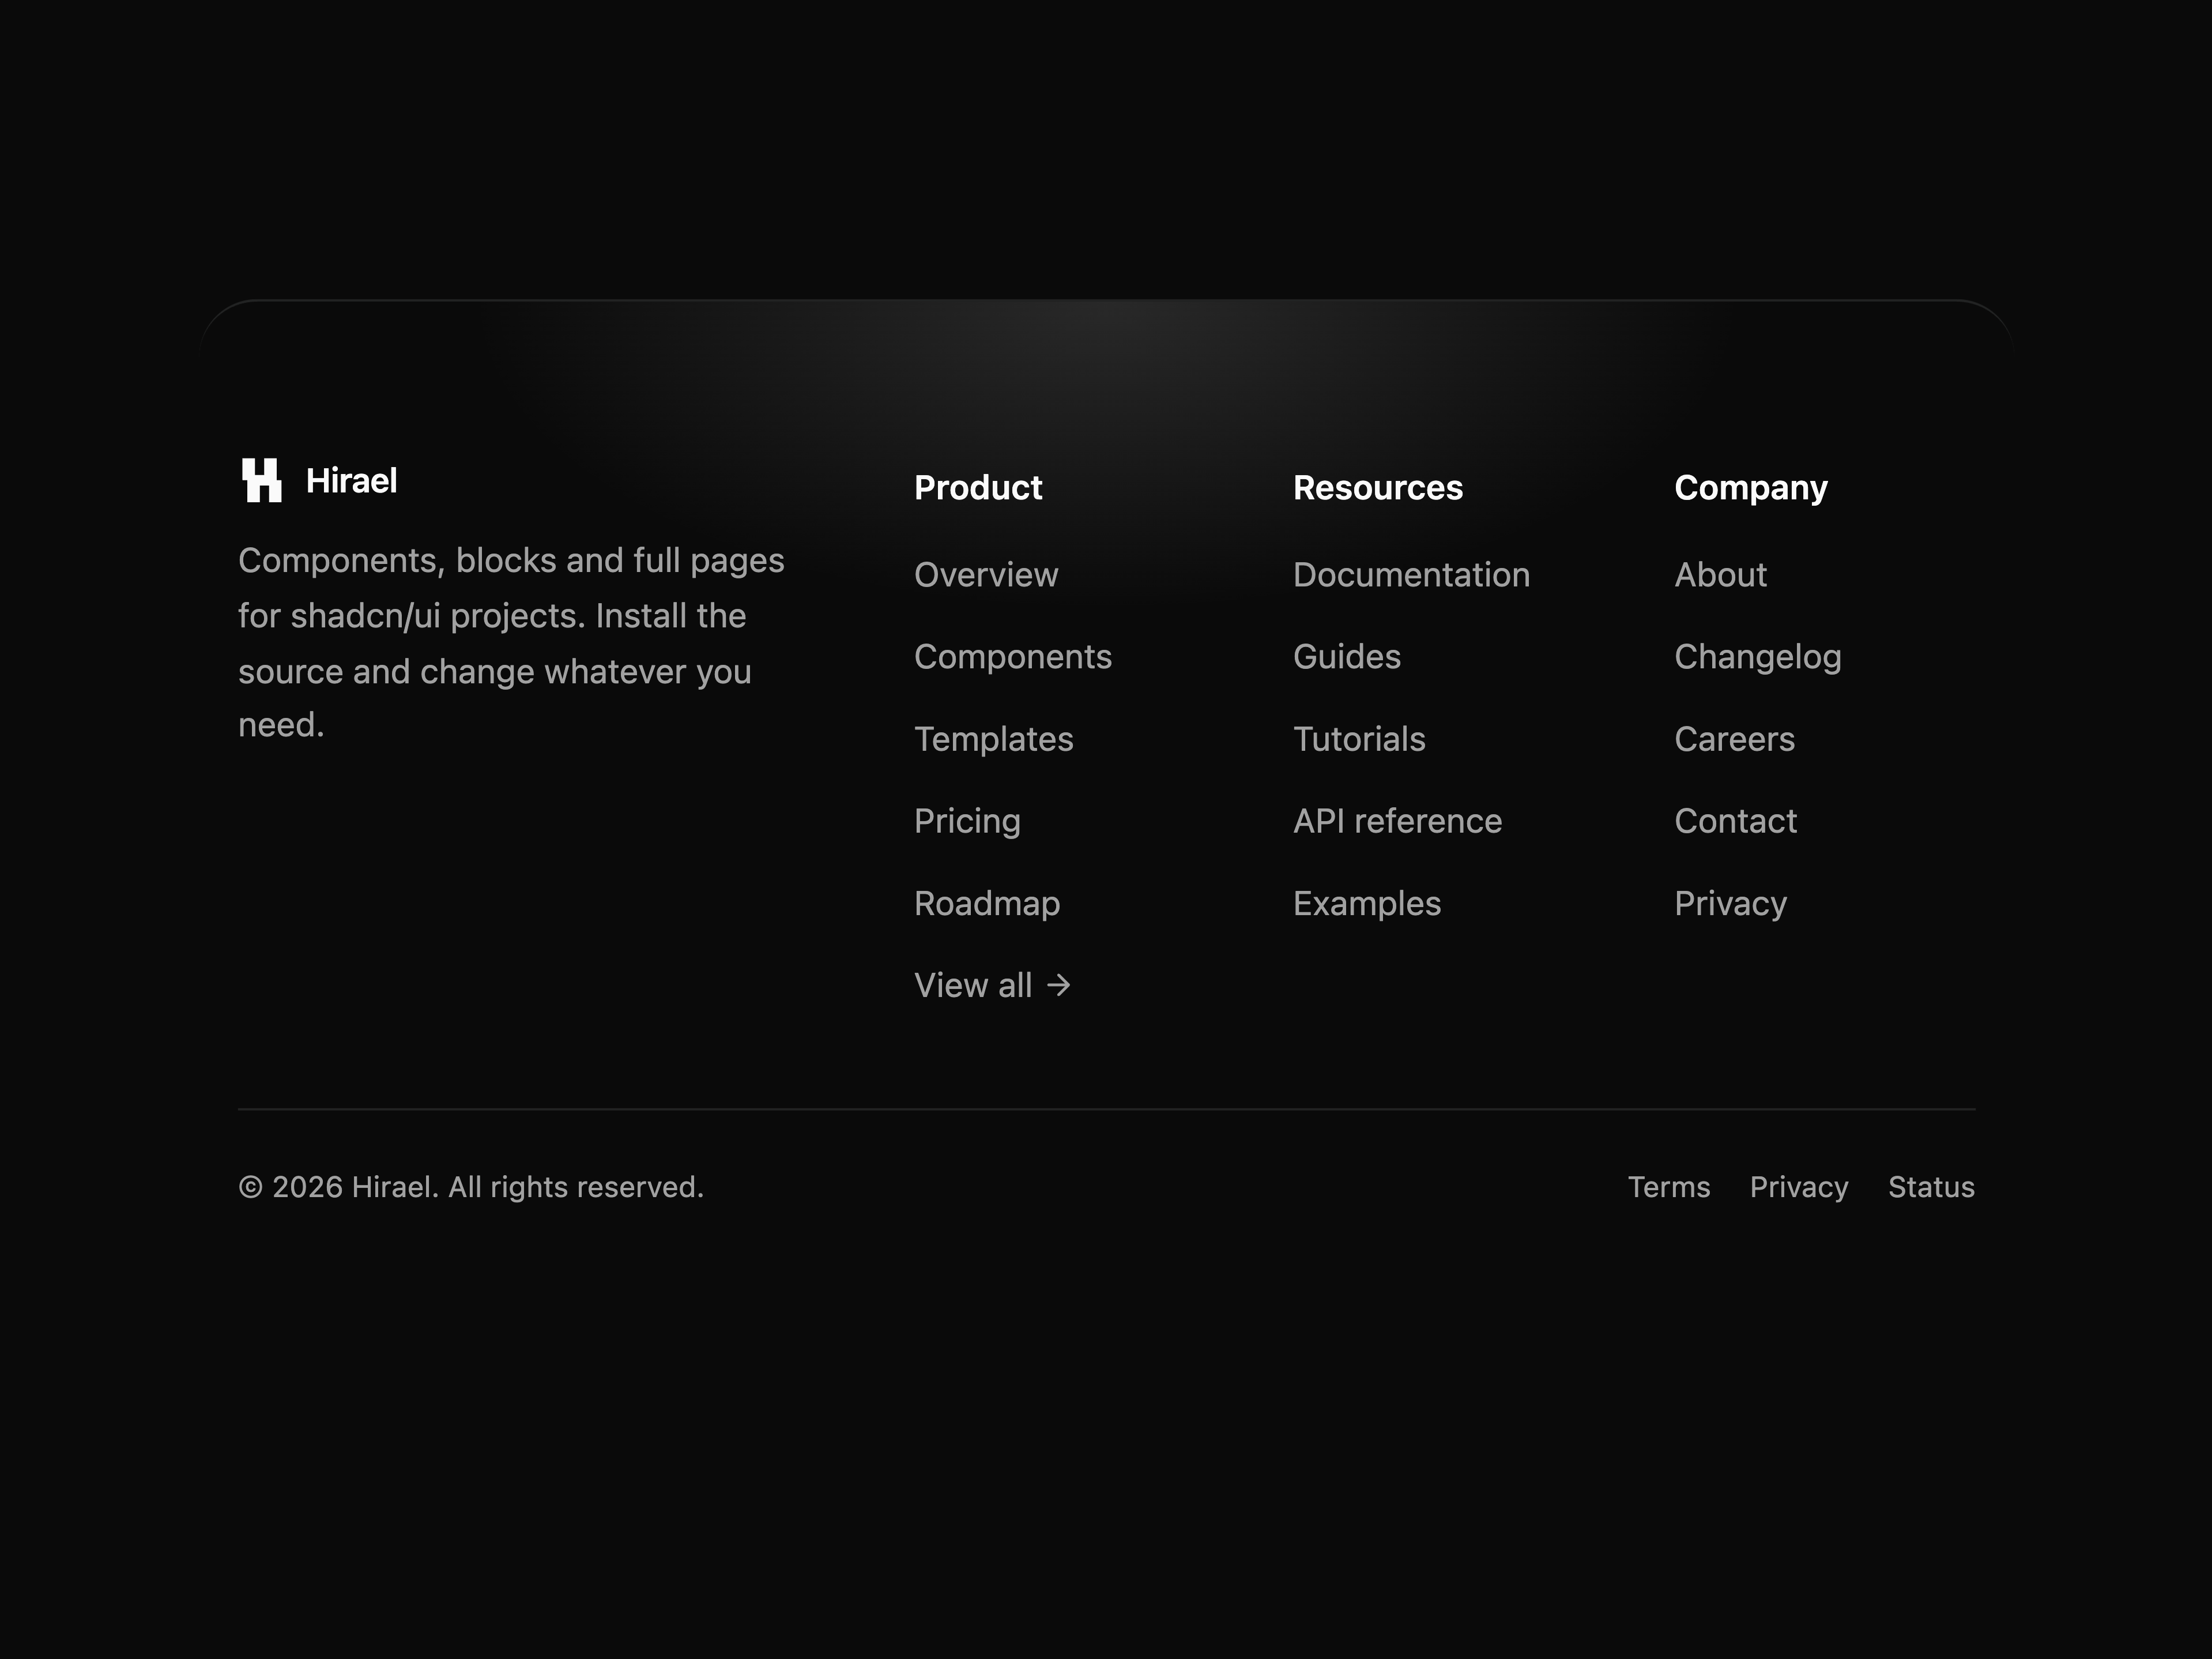This screenshot has width=2212, height=1659.
Task: Click the 'Components, blocks and full pages' description
Action: pos(511,642)
